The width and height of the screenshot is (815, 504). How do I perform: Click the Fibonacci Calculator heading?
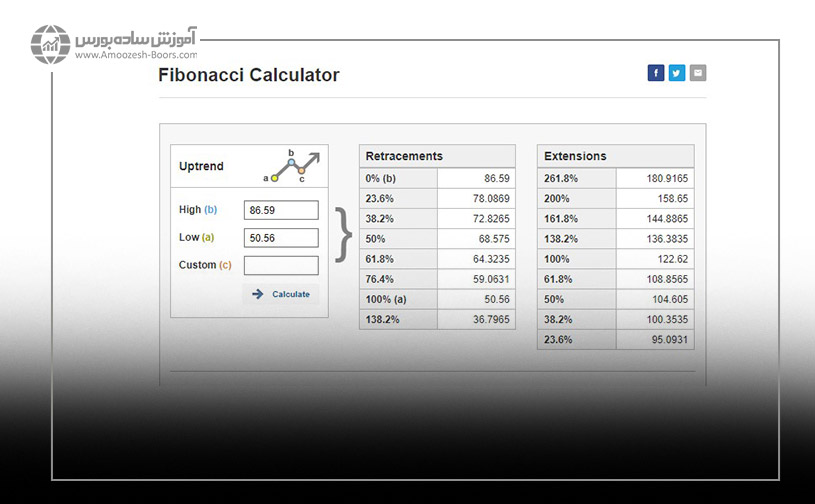[249, 75]
